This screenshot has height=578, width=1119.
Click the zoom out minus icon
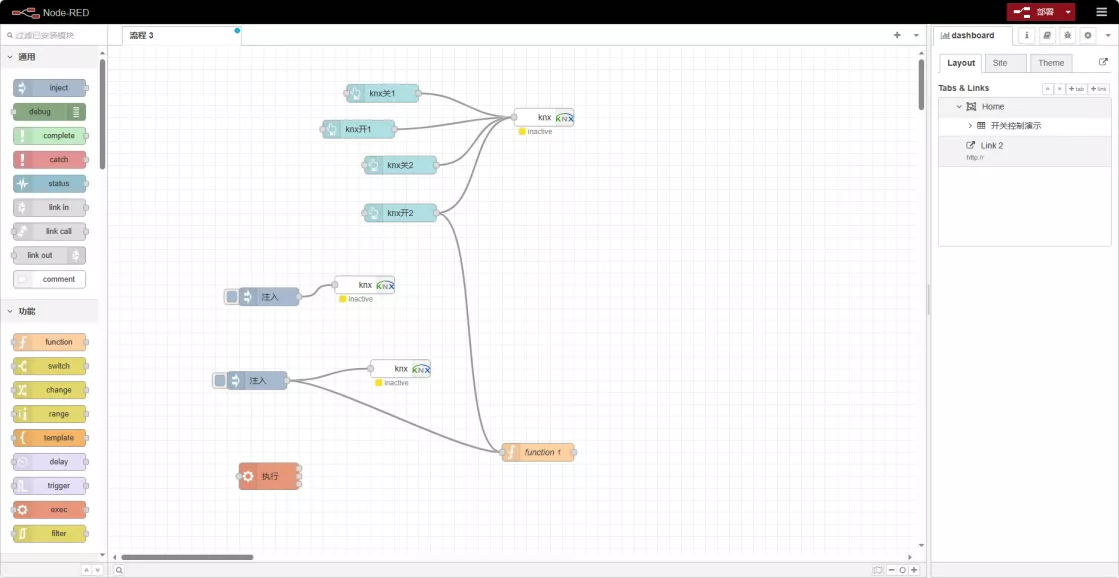click(891, 570)
